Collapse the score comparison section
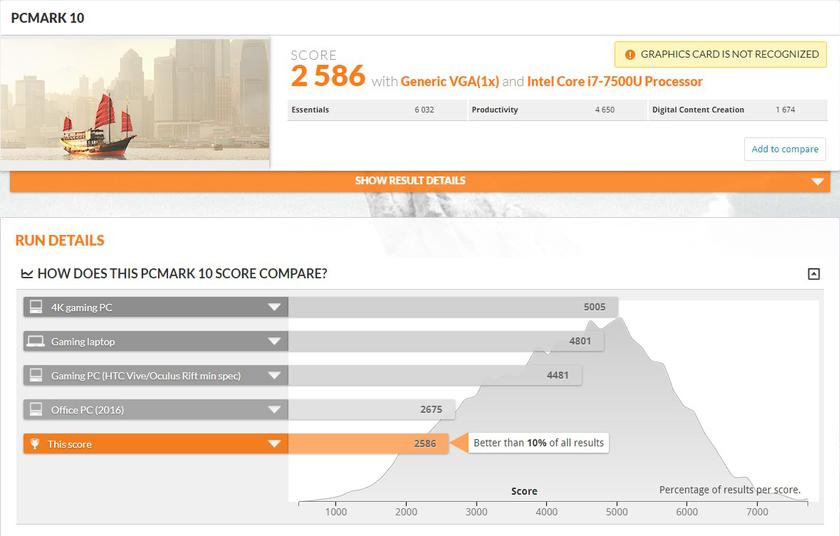The image size is (840, 536). pyautogui.click(x=813, y=274)
